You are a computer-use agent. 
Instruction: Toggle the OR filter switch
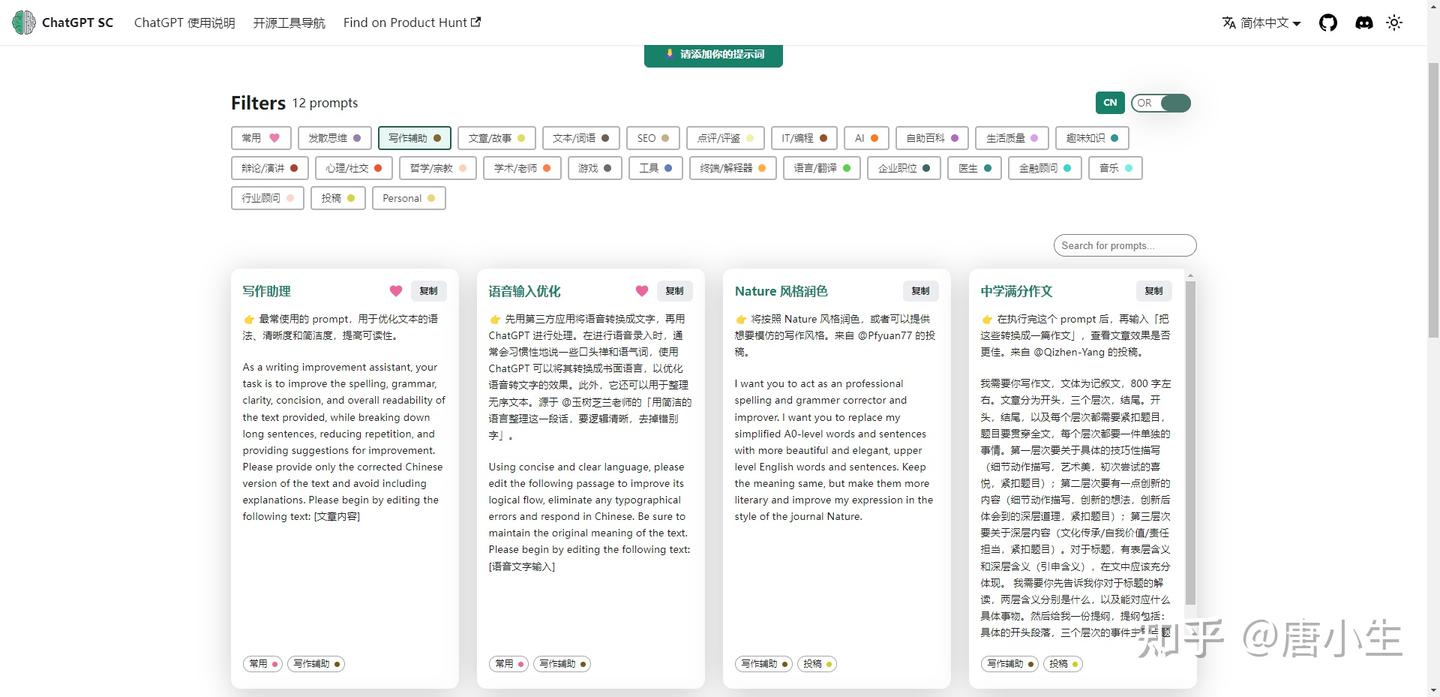click(x=1160, y=102)
